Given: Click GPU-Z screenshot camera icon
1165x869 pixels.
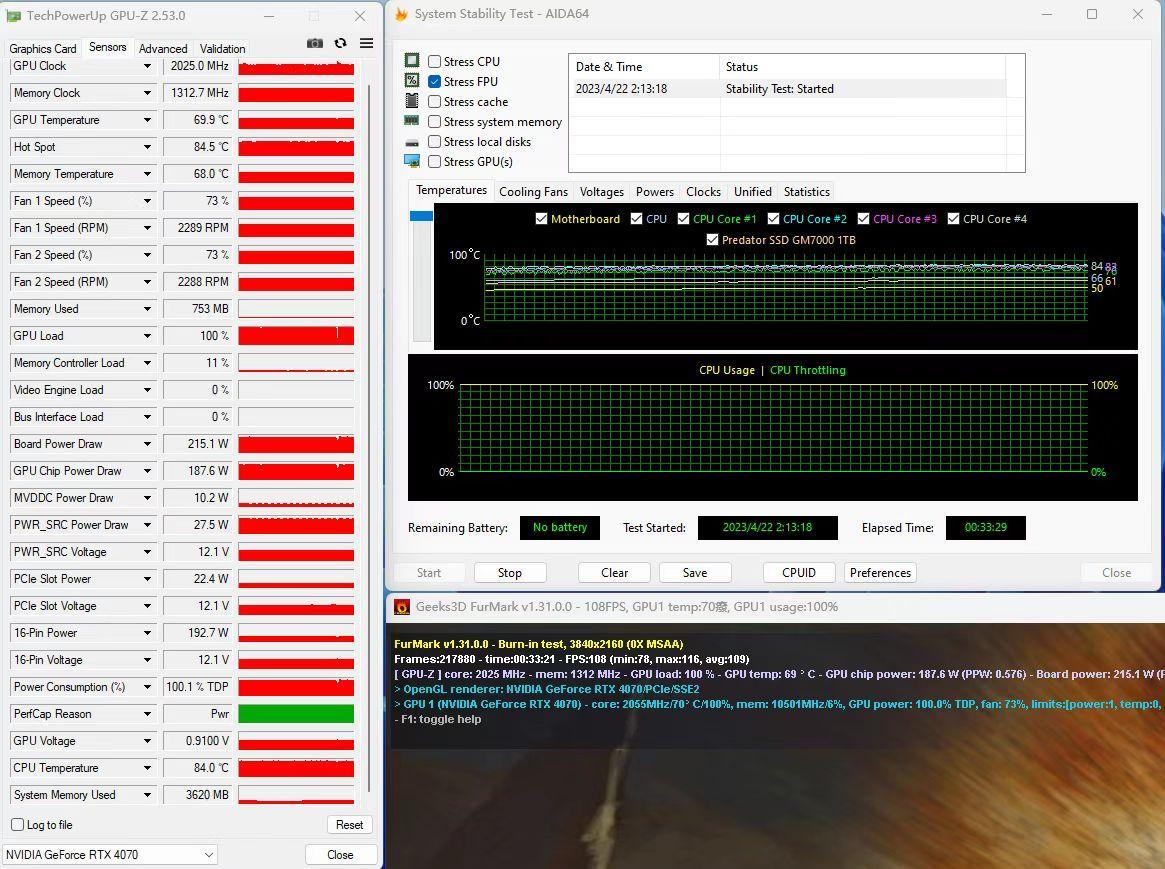Looking at the screenshot, I should click(x=315, y=44).
